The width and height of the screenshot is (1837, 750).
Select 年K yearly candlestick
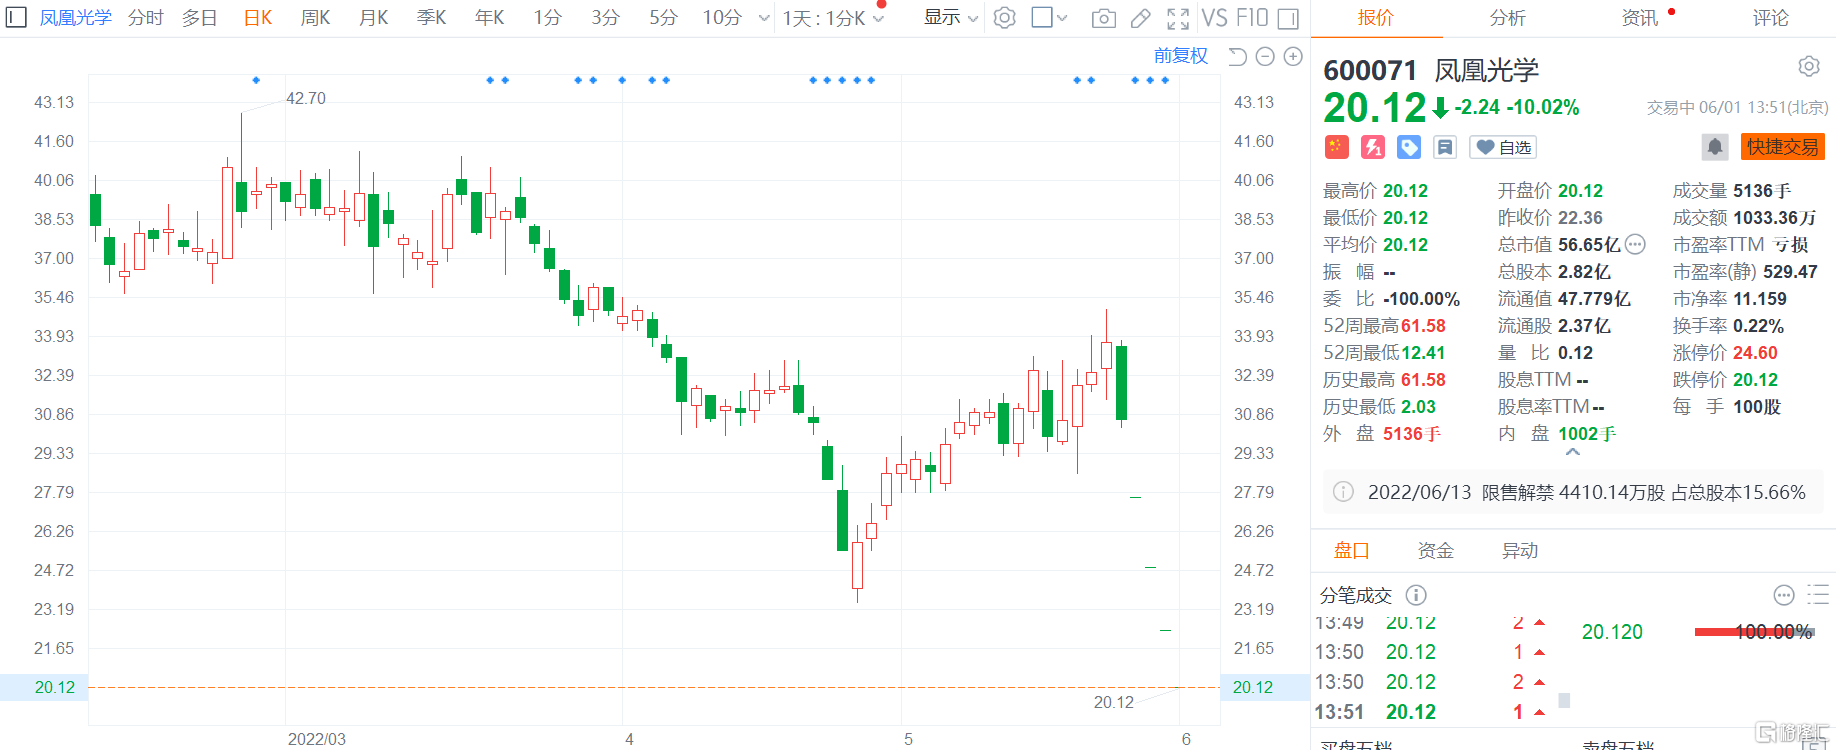pyautogui.click(x=490, y=18)
